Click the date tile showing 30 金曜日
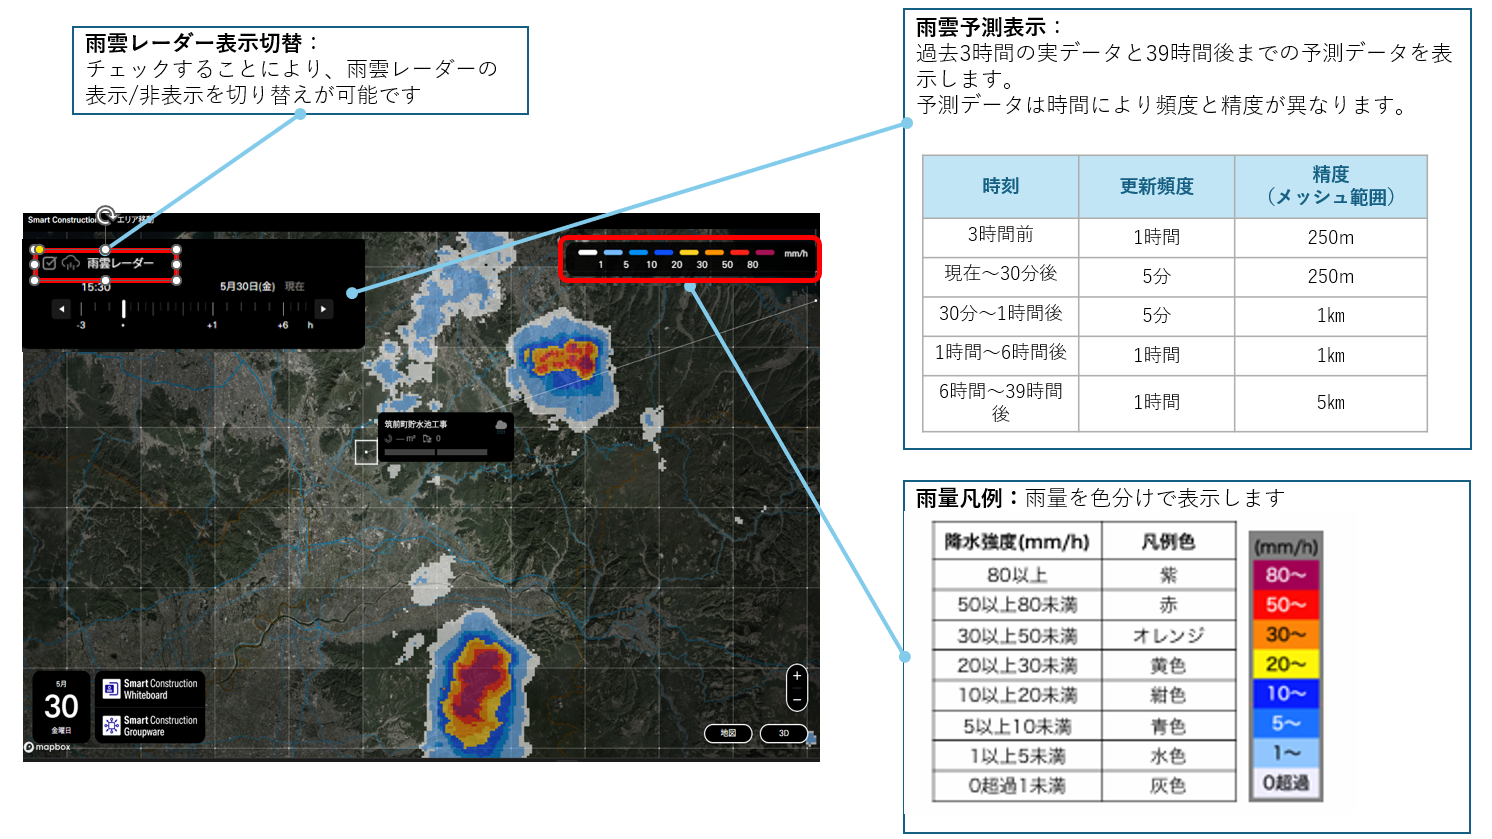This screenshot has width=1492, height=839. 61,707
